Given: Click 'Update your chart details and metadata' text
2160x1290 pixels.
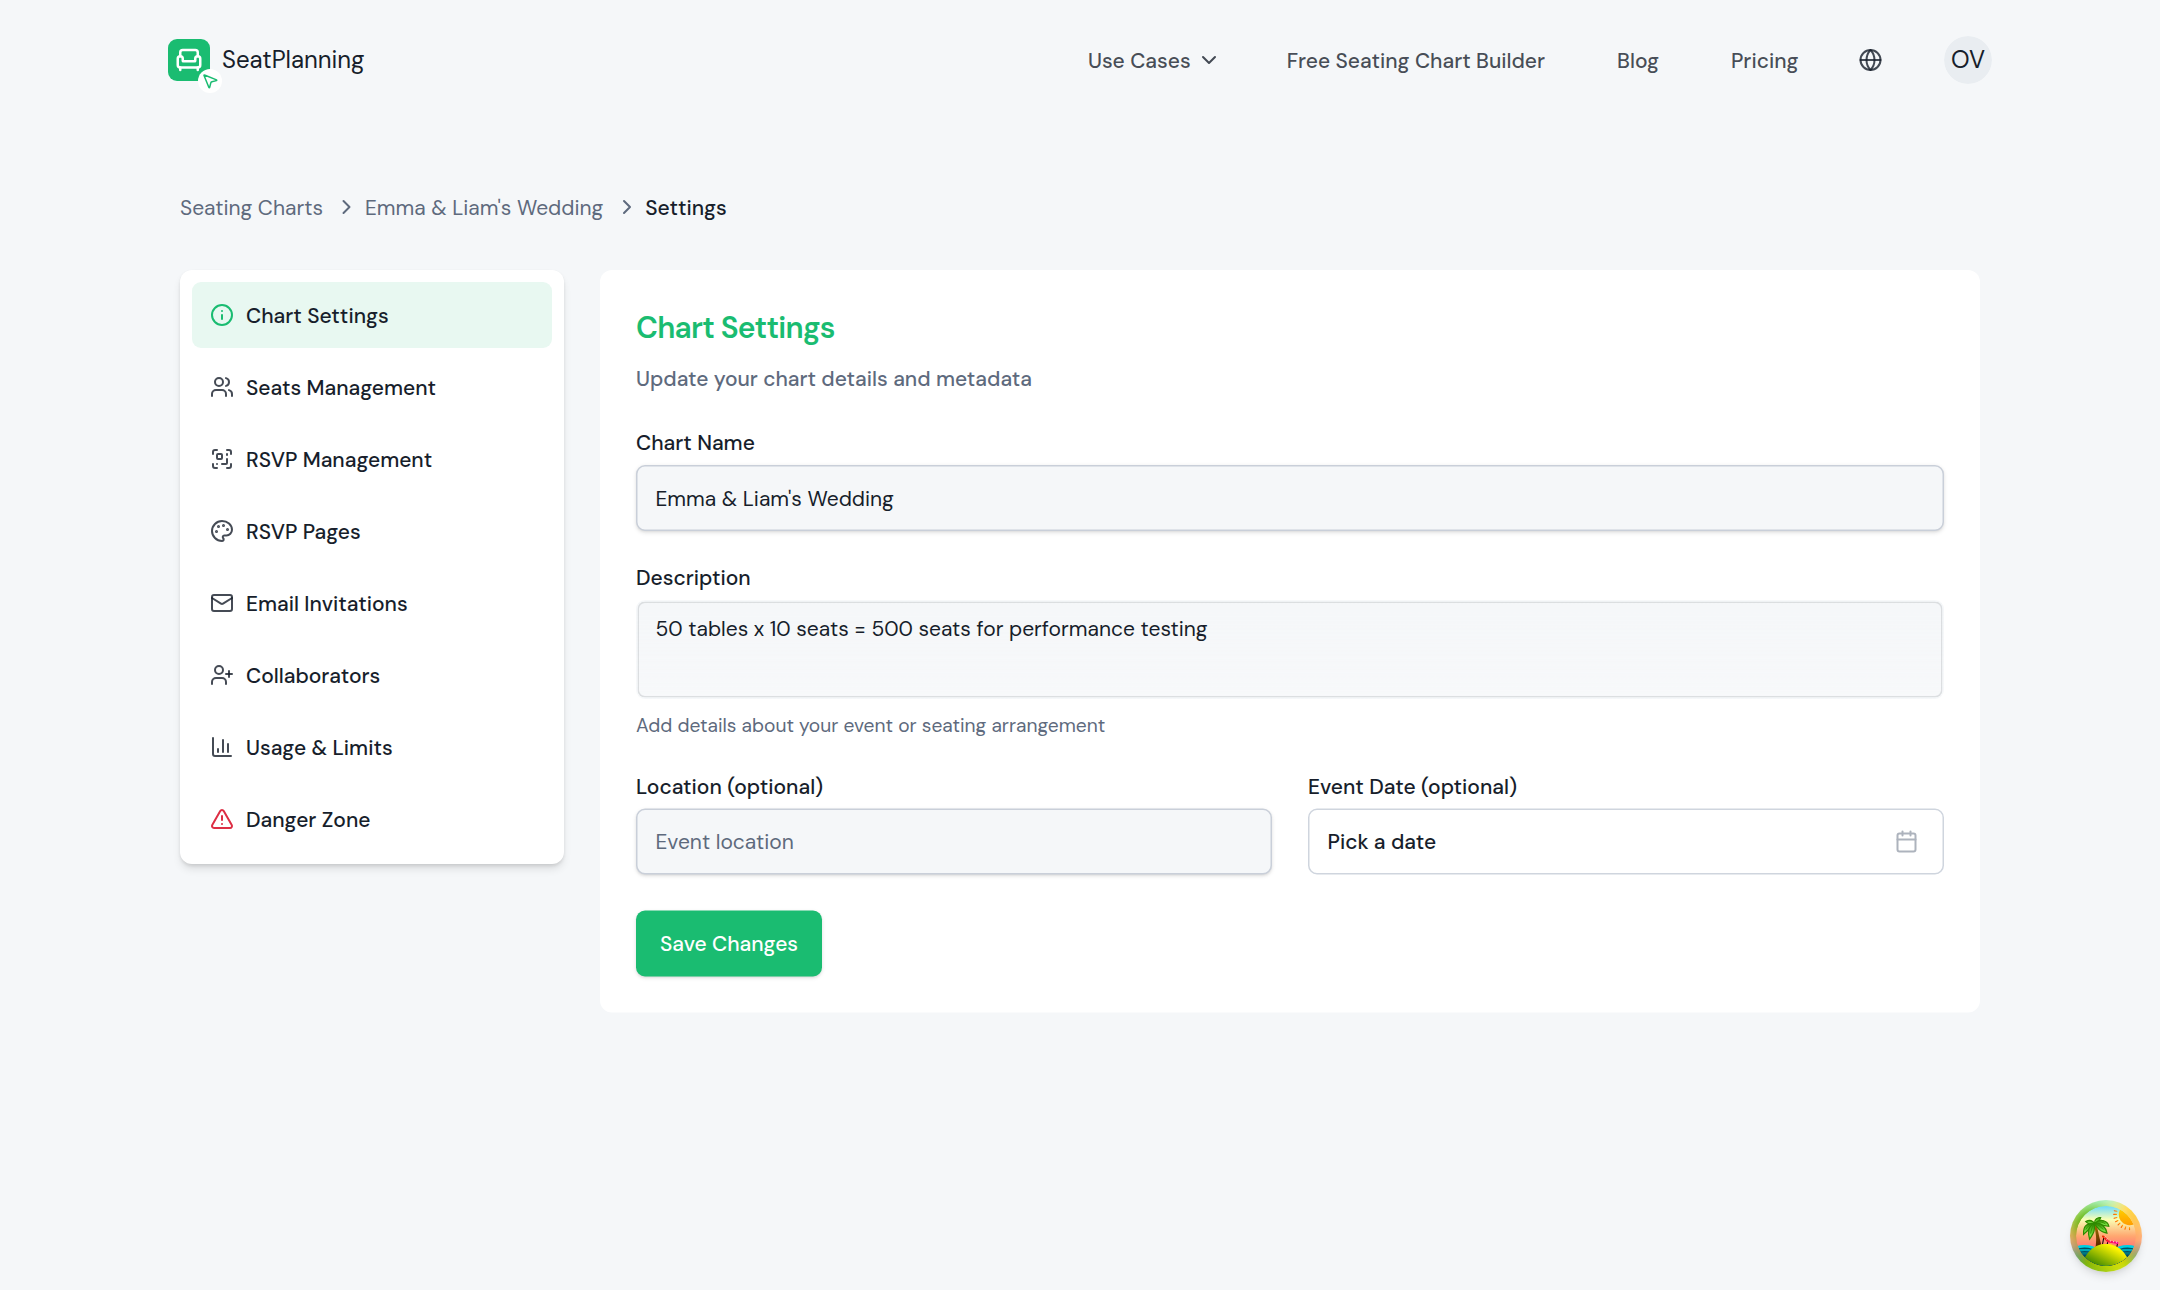Looking at the screenshot, I should pos(833,378).
